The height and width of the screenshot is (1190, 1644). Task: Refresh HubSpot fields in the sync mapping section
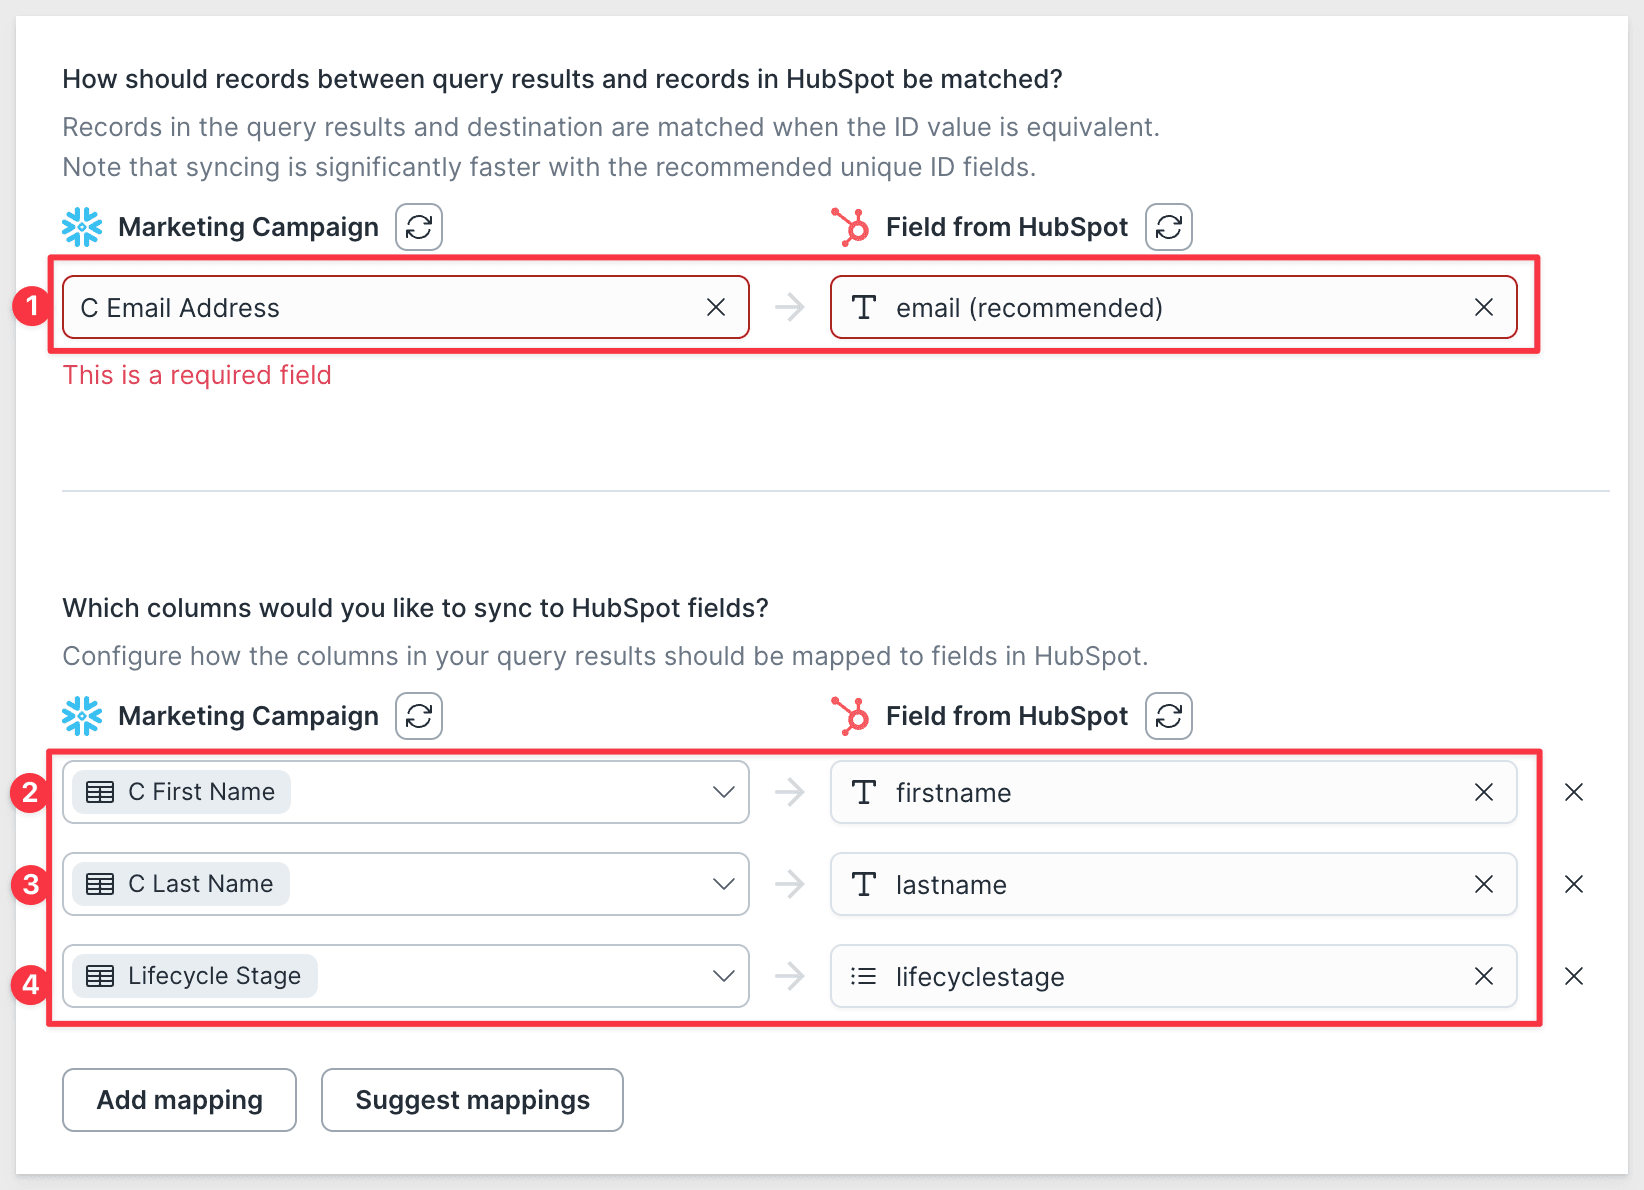pyautogui.click(x=1167, y=715)
